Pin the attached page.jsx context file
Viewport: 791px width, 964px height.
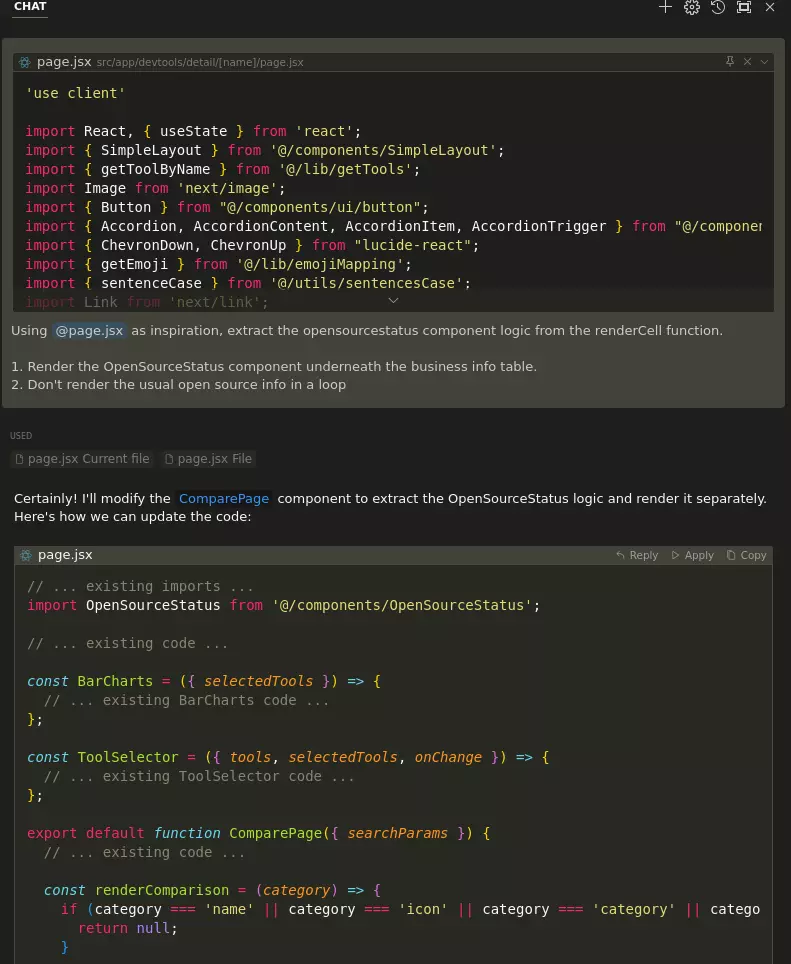pyautogui.click(x=730, y=62)
